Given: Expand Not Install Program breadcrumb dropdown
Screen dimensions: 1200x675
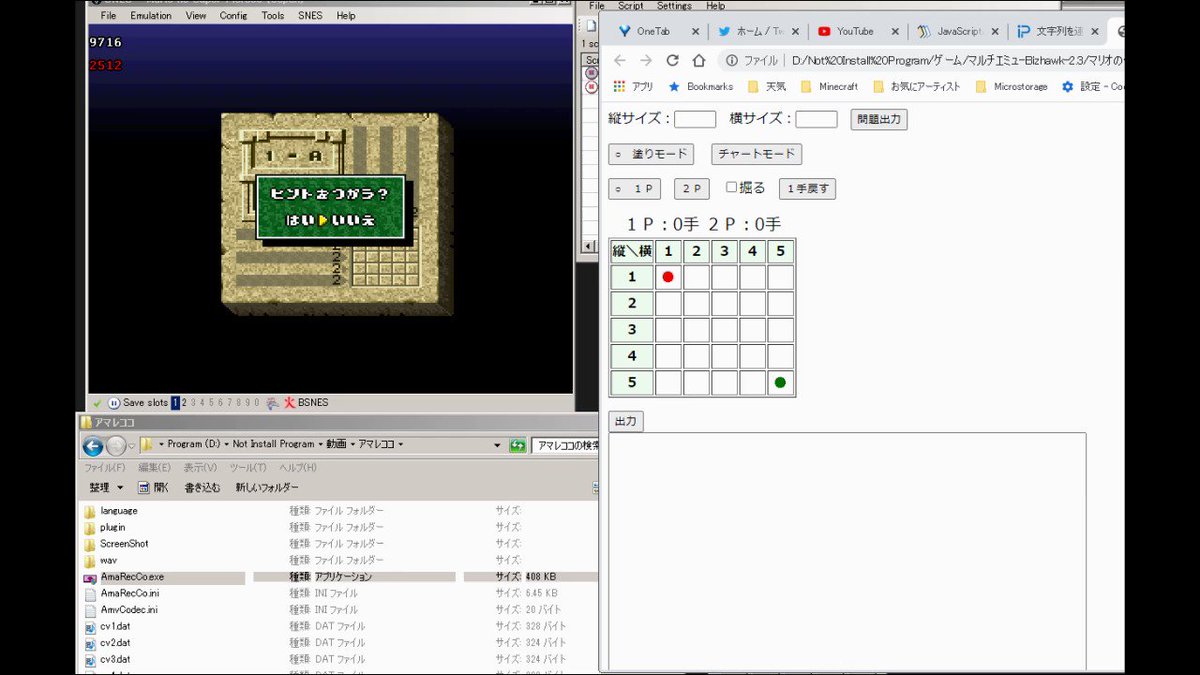Looking at the screenshot, I should (x=319, y=444).
